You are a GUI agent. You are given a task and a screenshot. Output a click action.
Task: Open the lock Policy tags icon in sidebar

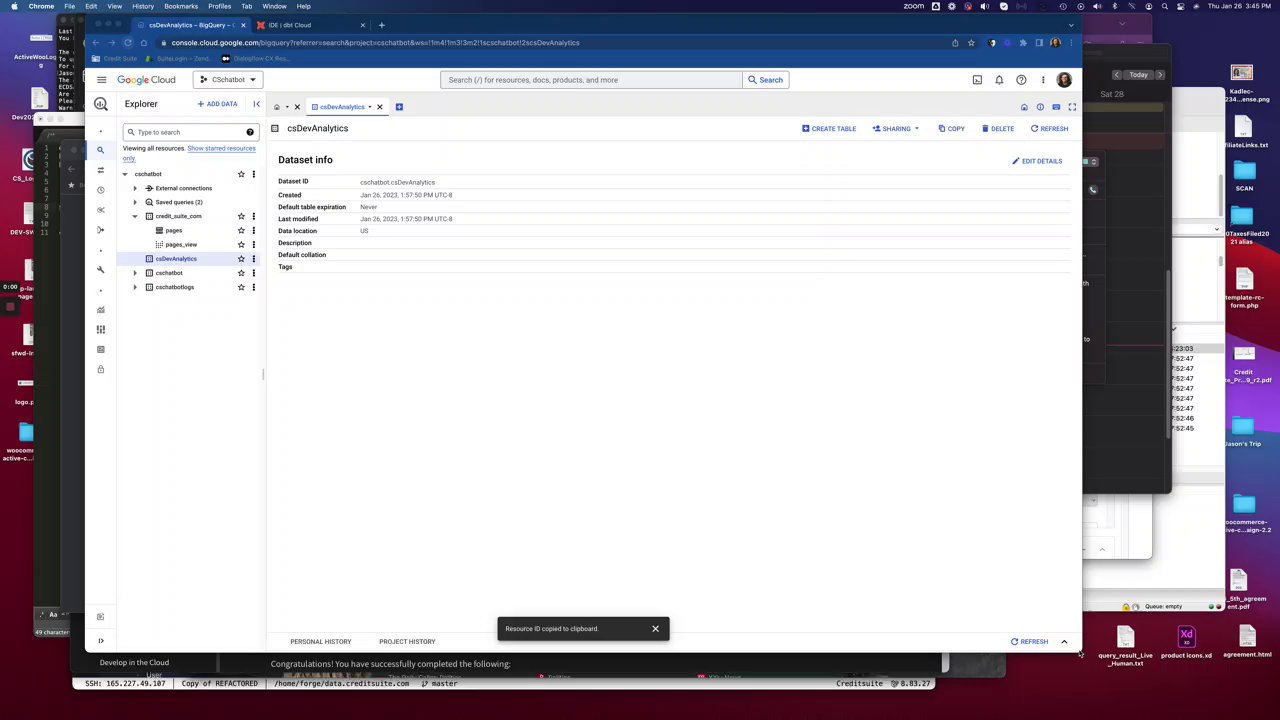pyautogui.click(x=100, y=370)
